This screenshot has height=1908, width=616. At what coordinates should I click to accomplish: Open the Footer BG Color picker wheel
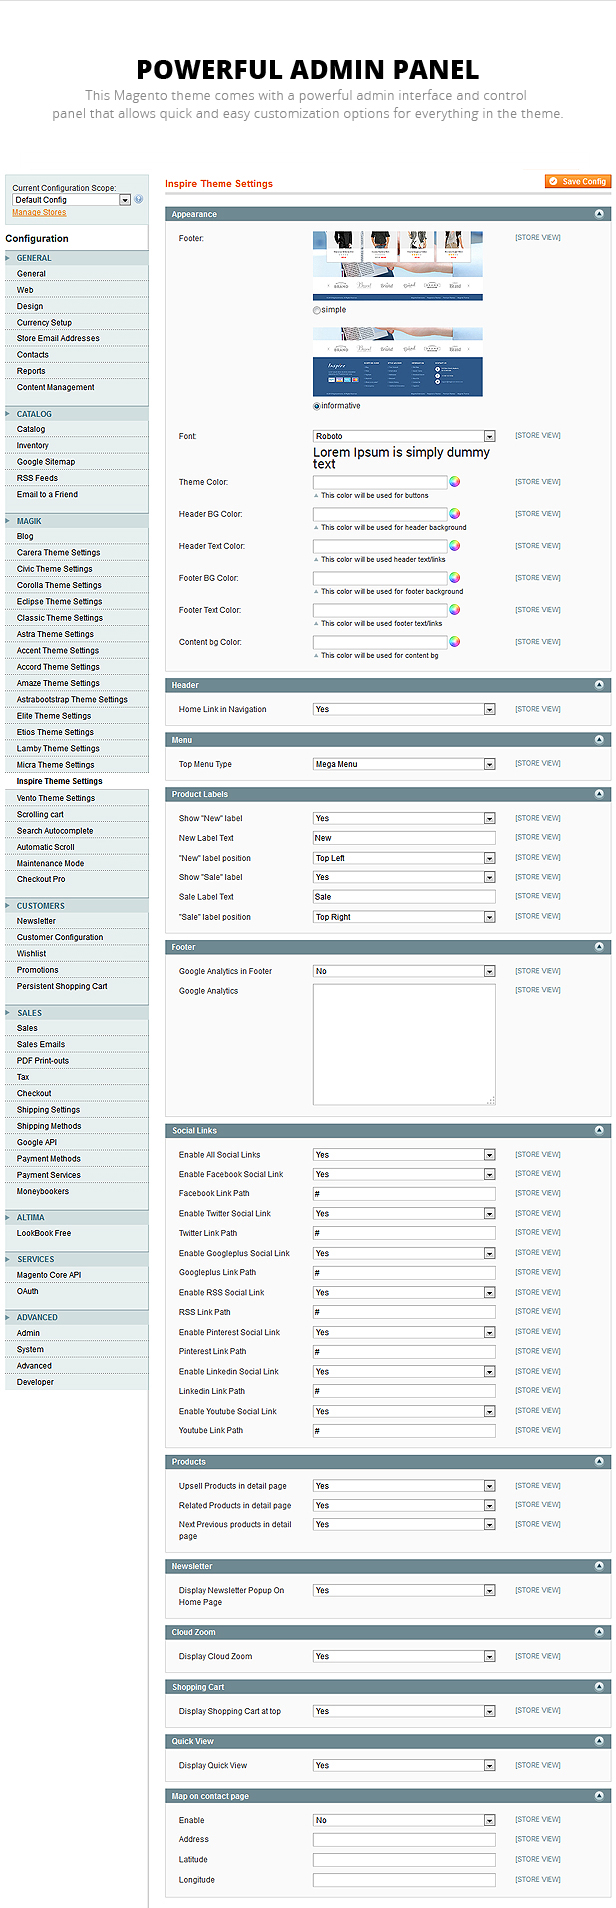[x=454, y=578]
